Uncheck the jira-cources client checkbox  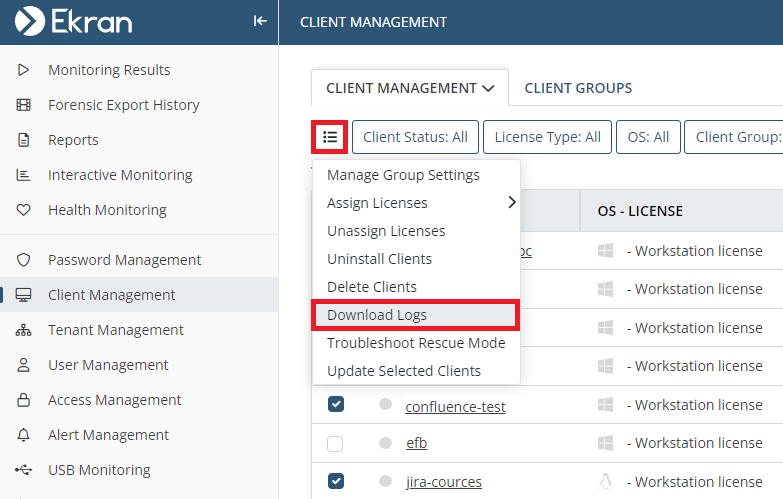(x=336, y=481)
